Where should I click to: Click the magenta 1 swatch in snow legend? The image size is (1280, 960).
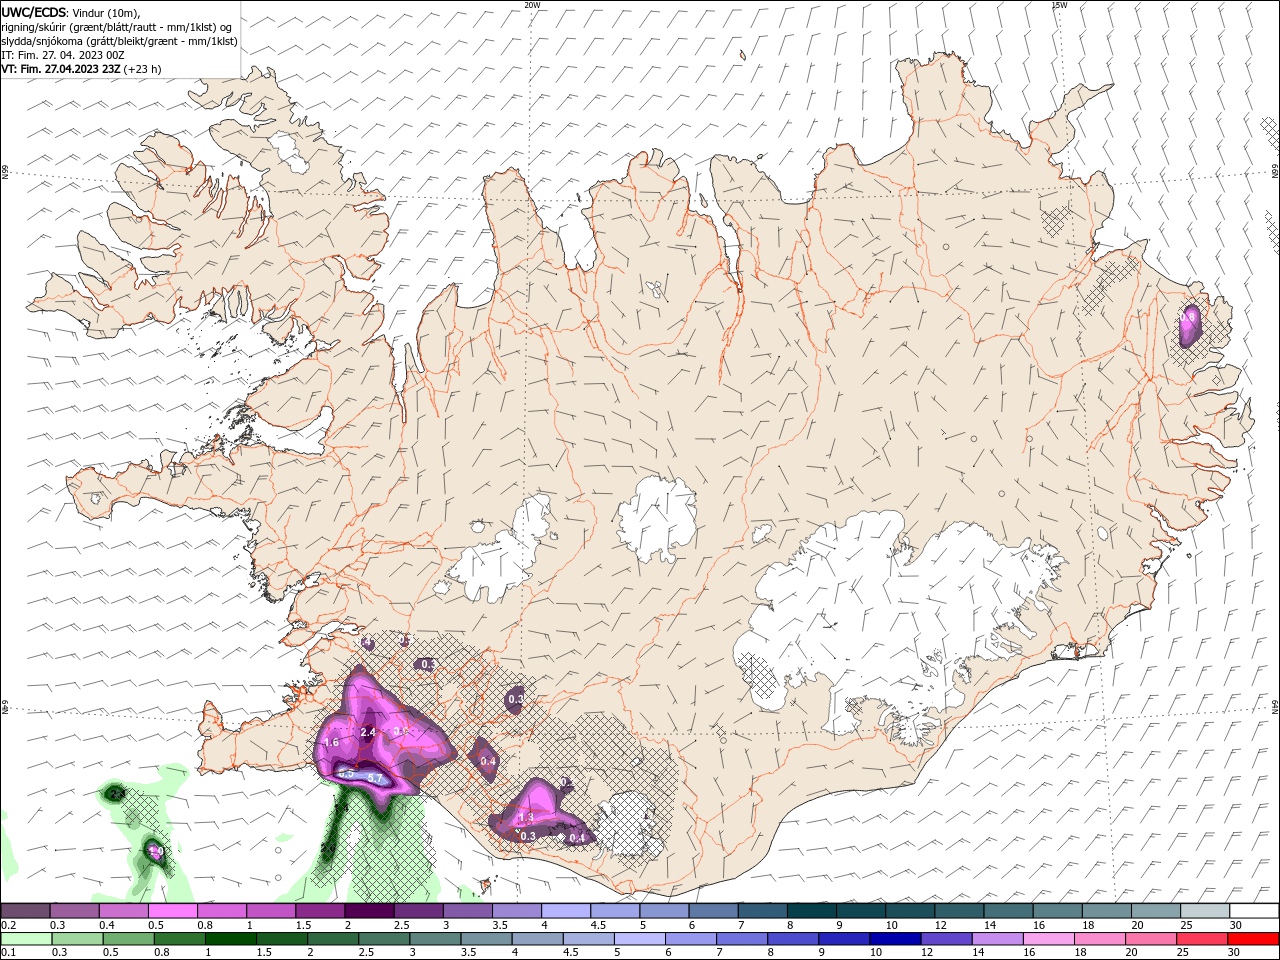pos(270,911)
